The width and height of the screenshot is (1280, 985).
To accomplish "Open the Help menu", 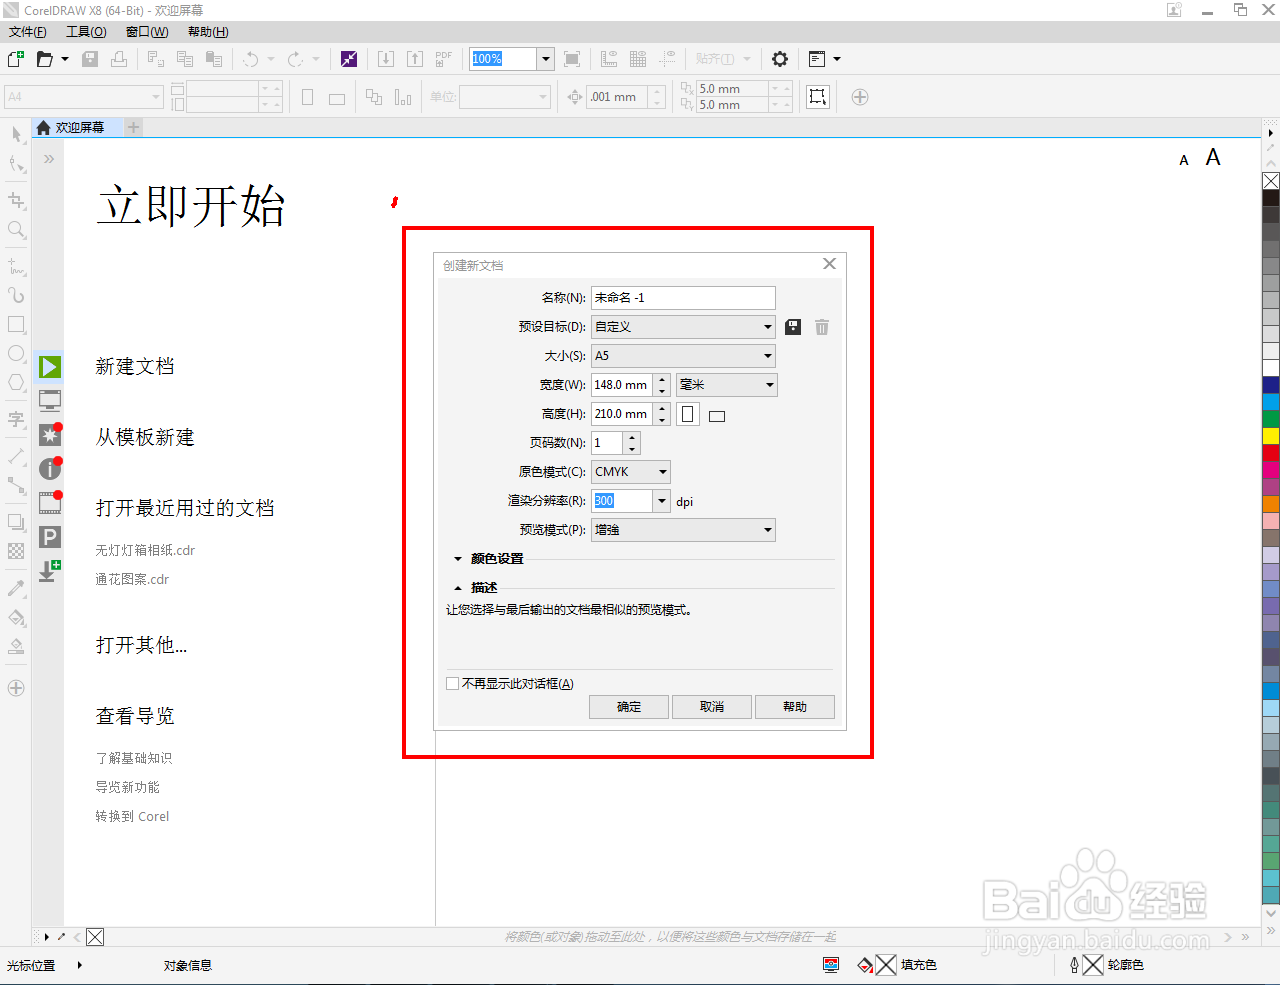I will [208, 32].
